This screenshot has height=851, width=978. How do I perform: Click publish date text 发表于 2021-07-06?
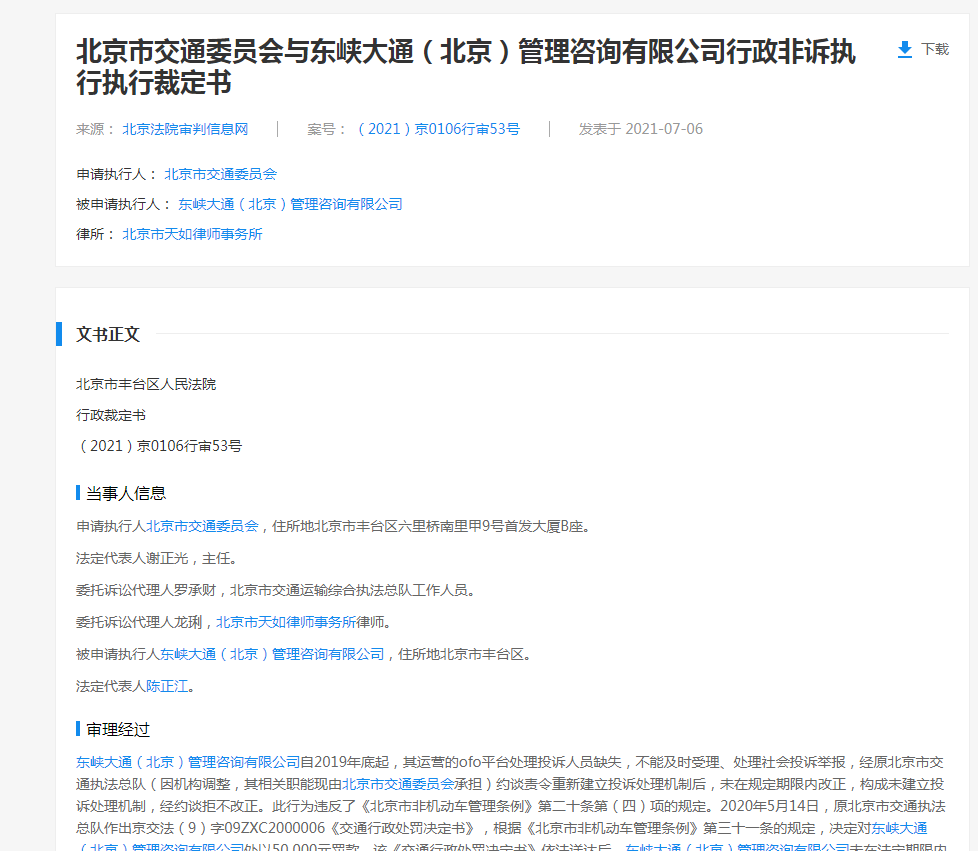(x=641, y=129)
